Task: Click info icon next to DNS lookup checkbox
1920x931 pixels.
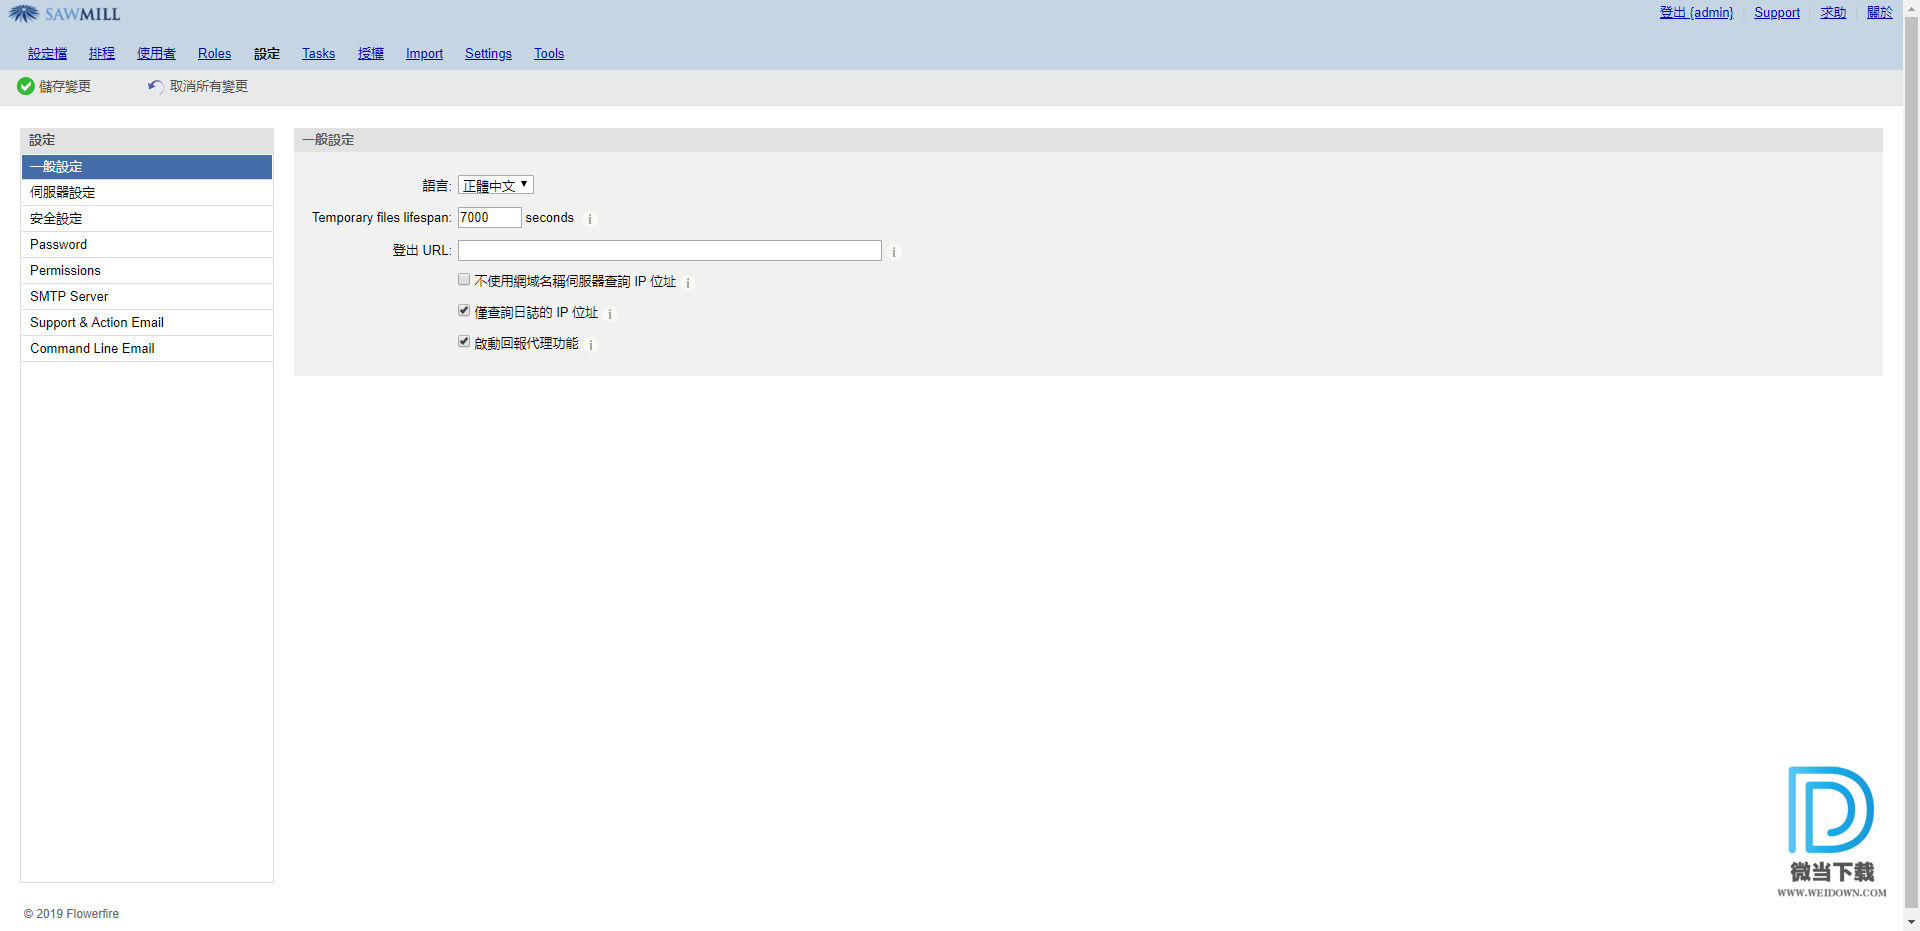Action: coord(688,283)
